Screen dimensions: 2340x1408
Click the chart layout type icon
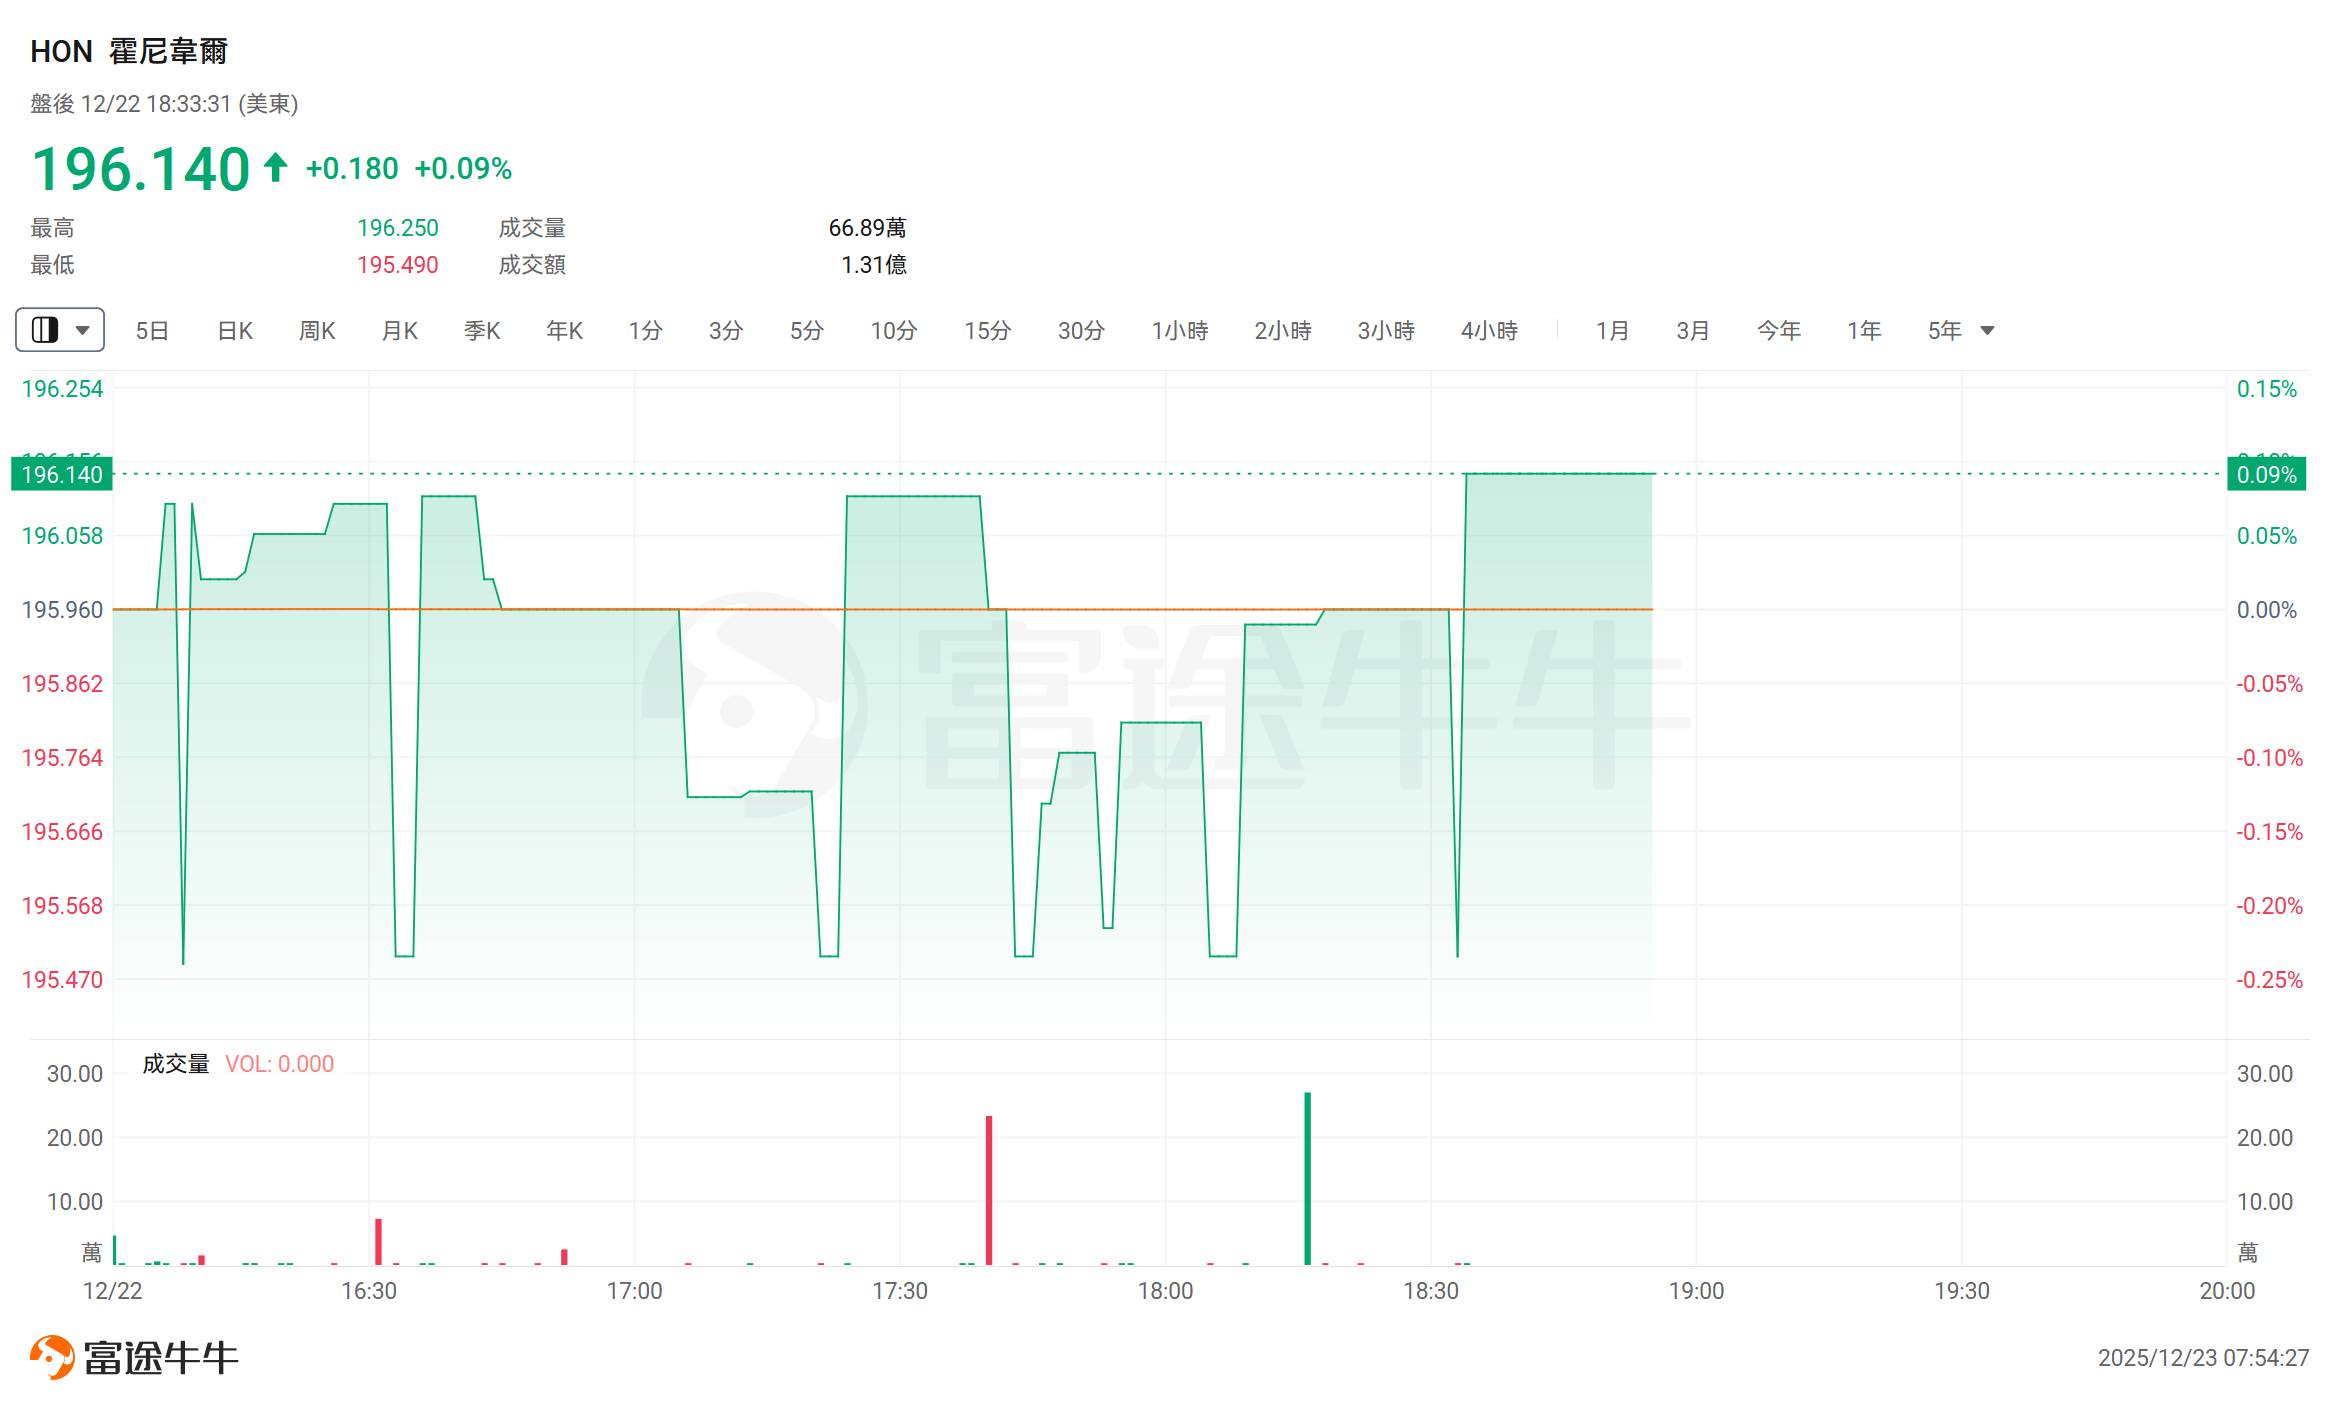pyautogui.click(x=45, y=330)
